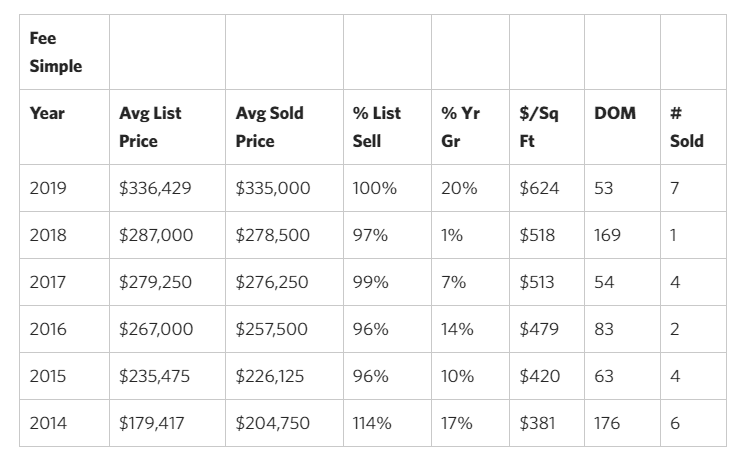This screenshot has height=466, width=743.
Task: Click the 2014 year cell
Action: click(x=47, y=423)
